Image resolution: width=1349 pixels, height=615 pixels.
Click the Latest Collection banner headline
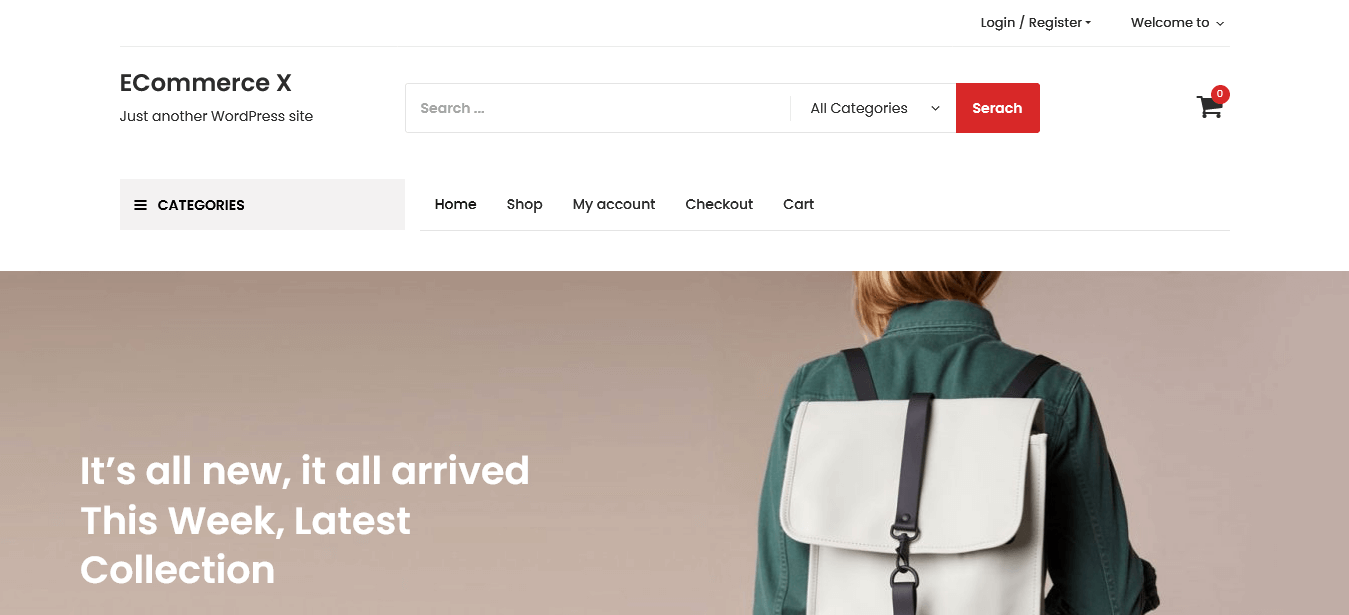tap(305, 520)
